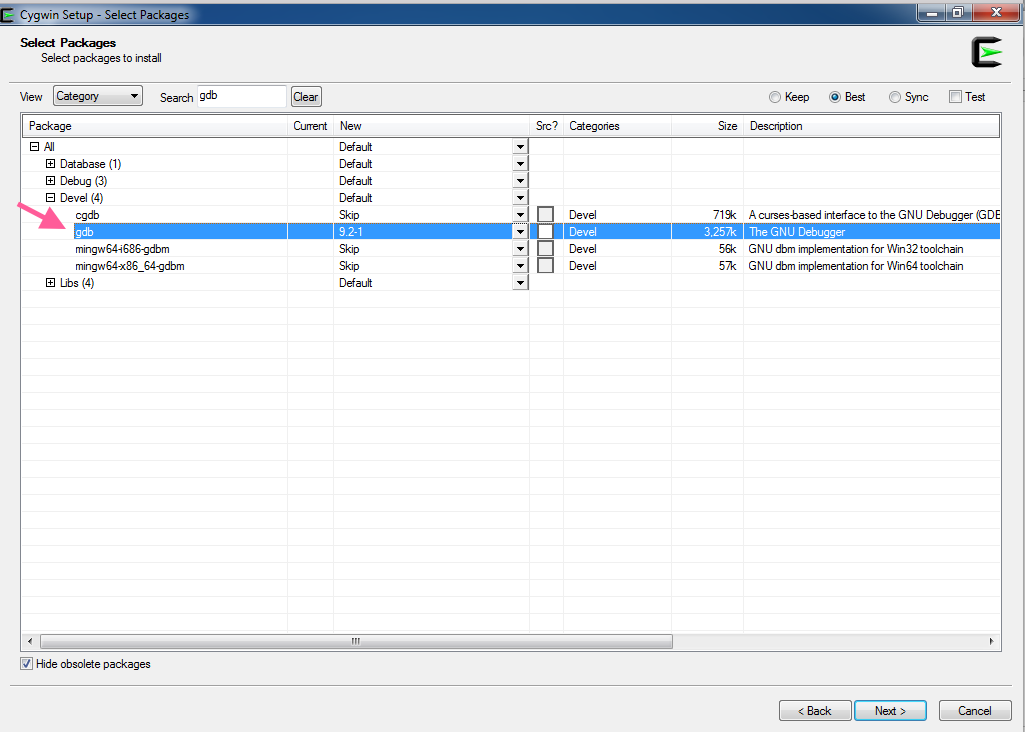Viewport: 1025px width, 732px height.
Task: Open version dropdown for Debug row
Action: (x=520, y=180)
